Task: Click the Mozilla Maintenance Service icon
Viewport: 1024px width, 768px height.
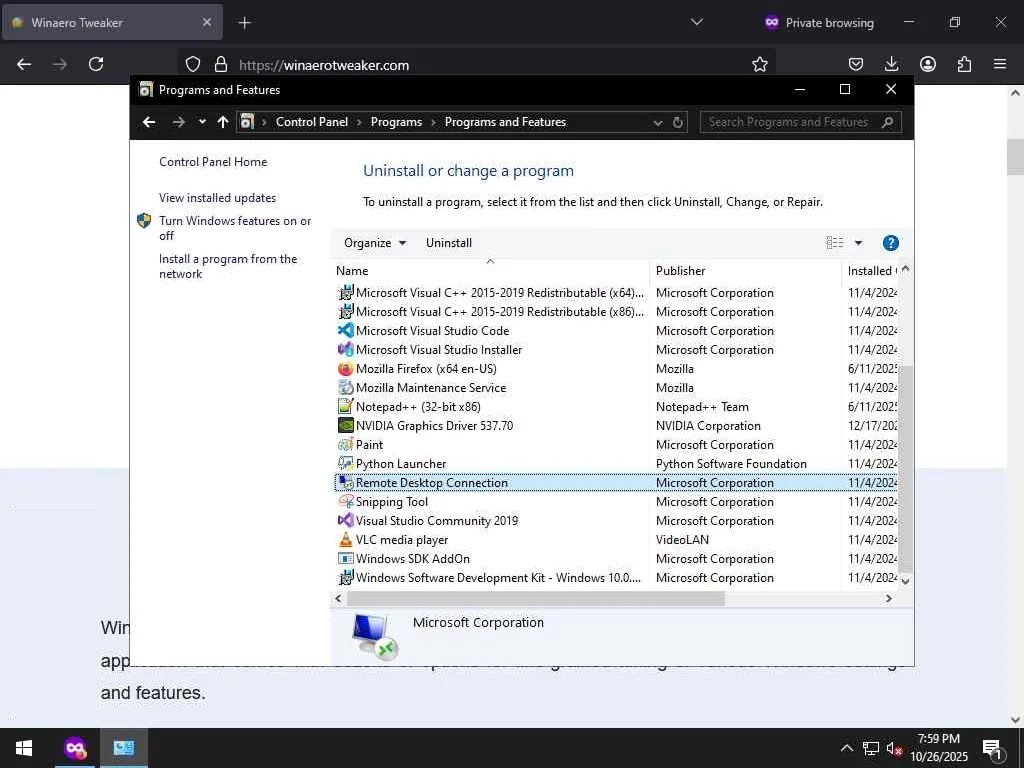Action: coord(345,387)
